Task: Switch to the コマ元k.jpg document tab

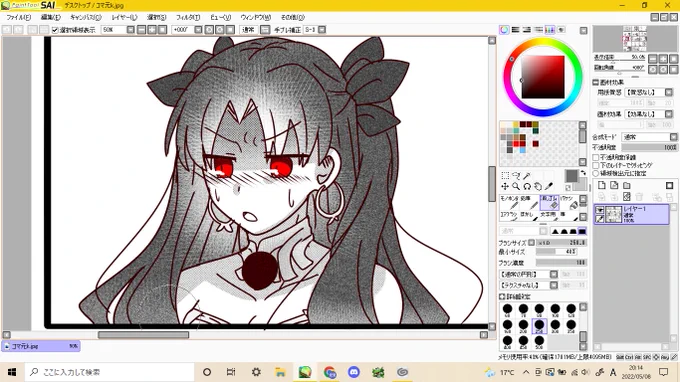Action: click(x=41, y=346)
